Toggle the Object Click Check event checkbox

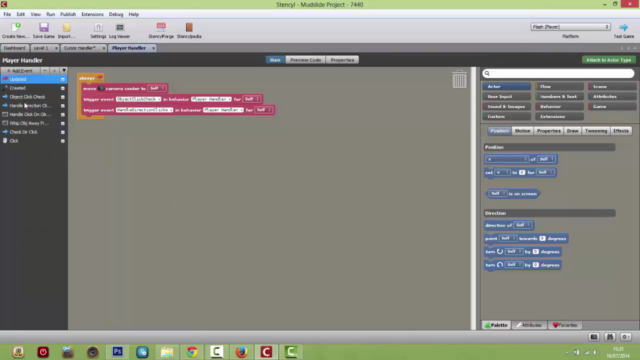coord(63,97)
